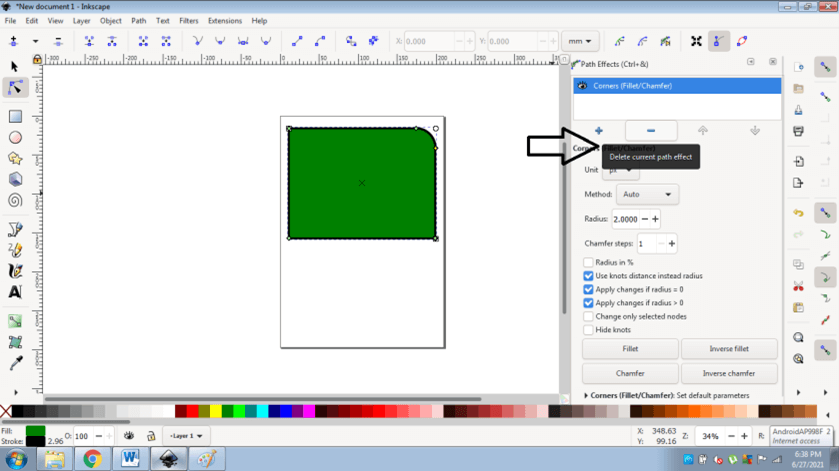Select the Rectangle tool
The width and height of the screenshot is (839, 471).
click(15, 117)
